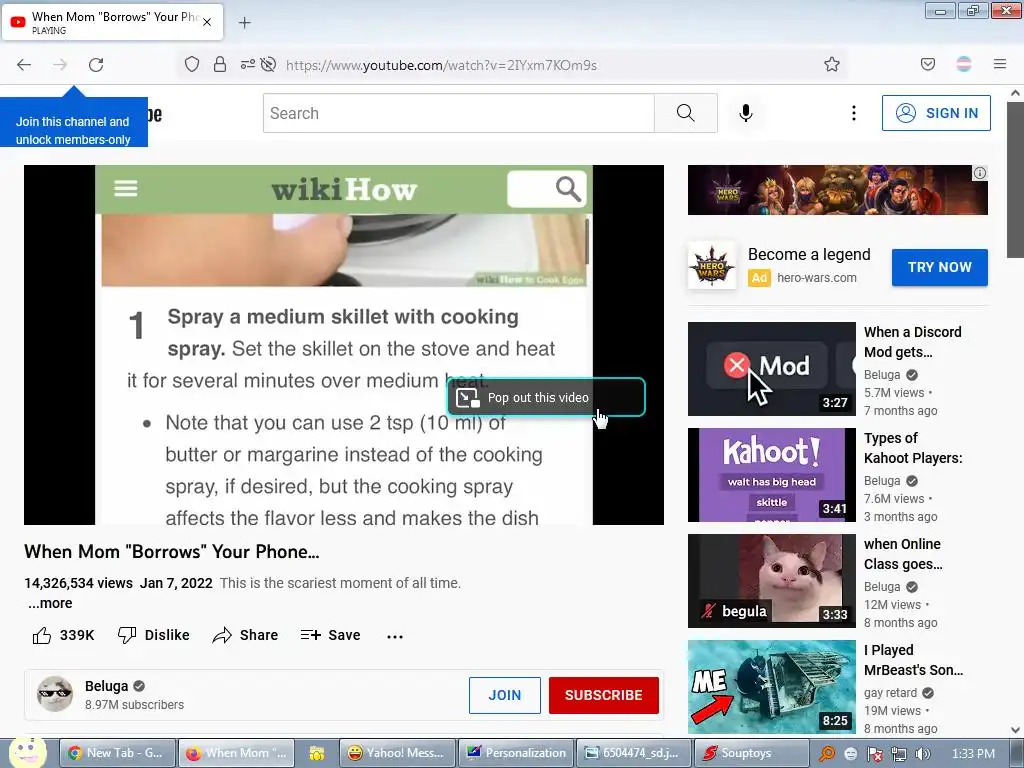Play the Discord Mod video thumbnail
Viewport: 1024px width, 768px height.
771,369
